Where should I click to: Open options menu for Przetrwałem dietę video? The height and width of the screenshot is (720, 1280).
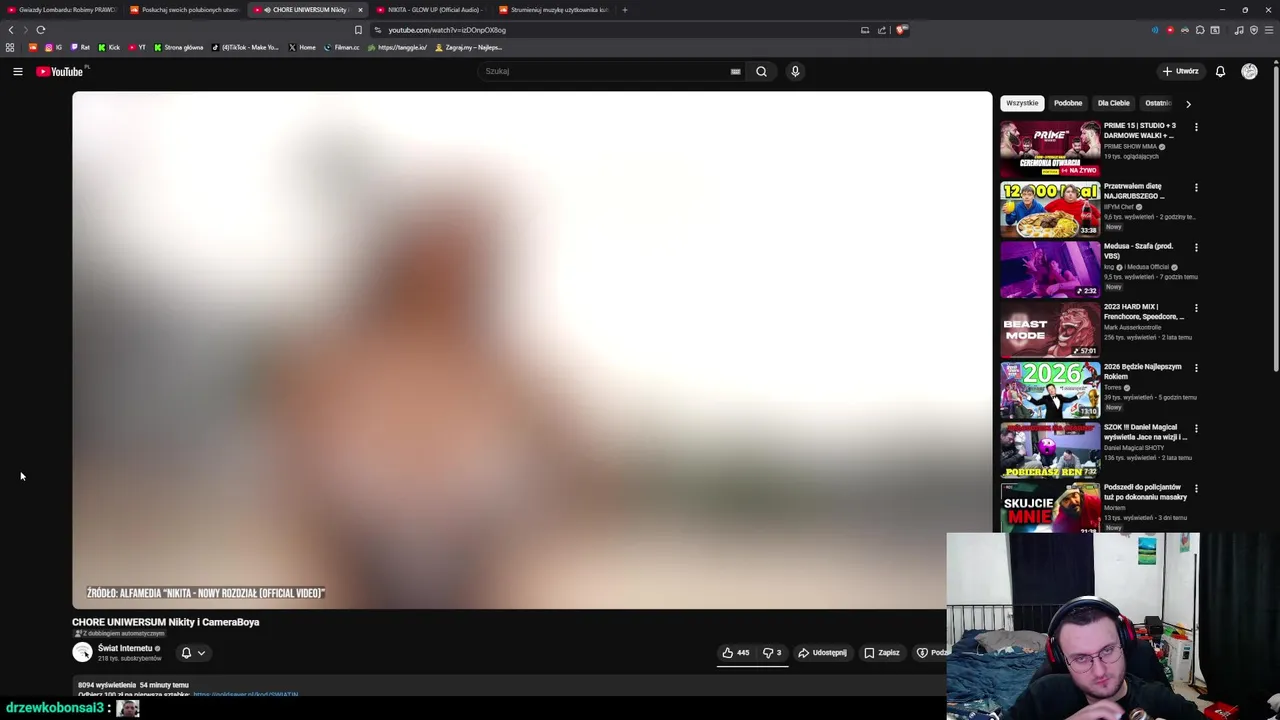tap(1196, 187)
